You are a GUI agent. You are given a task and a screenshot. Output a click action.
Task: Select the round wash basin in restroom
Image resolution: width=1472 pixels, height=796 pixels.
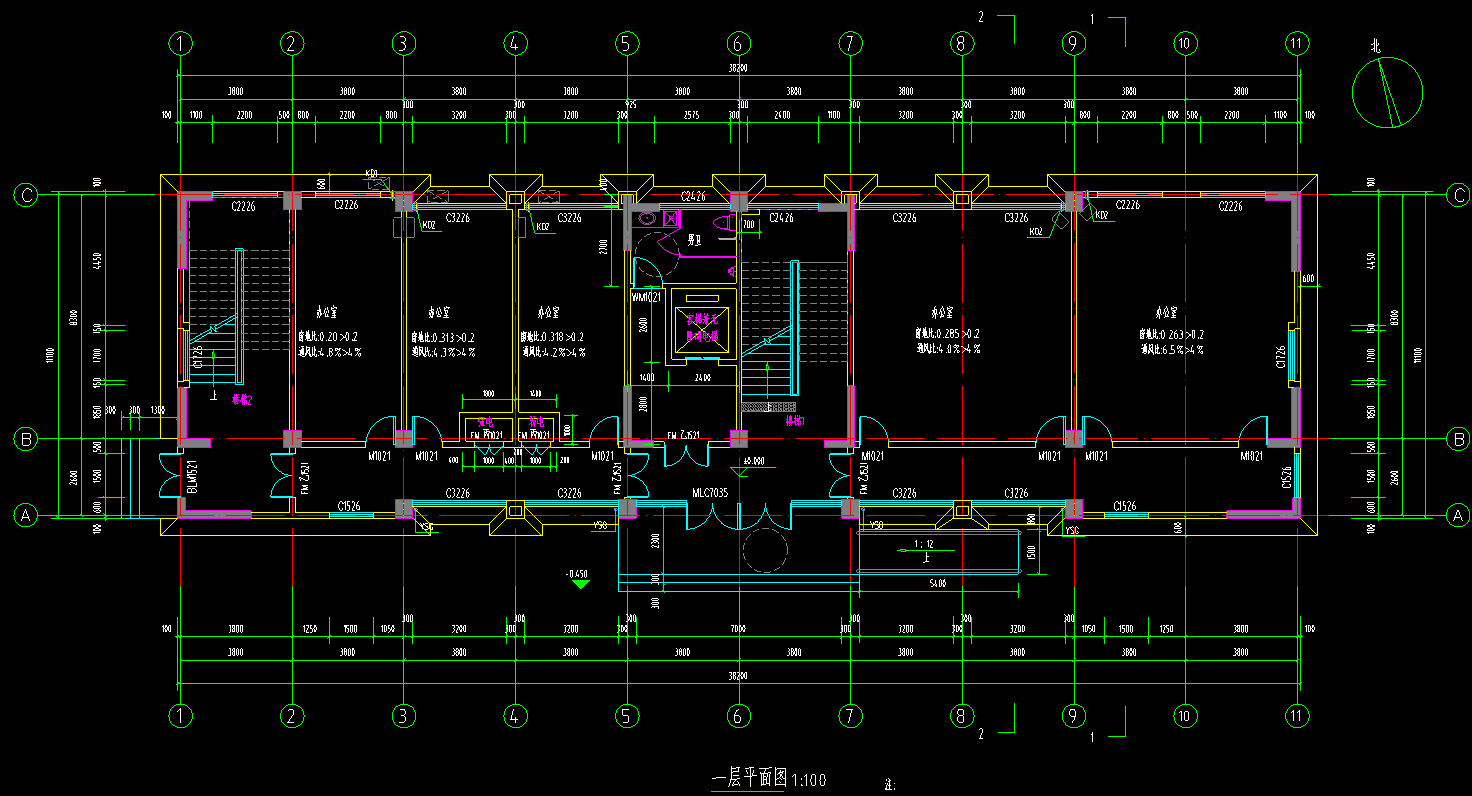tap(647, 218)
